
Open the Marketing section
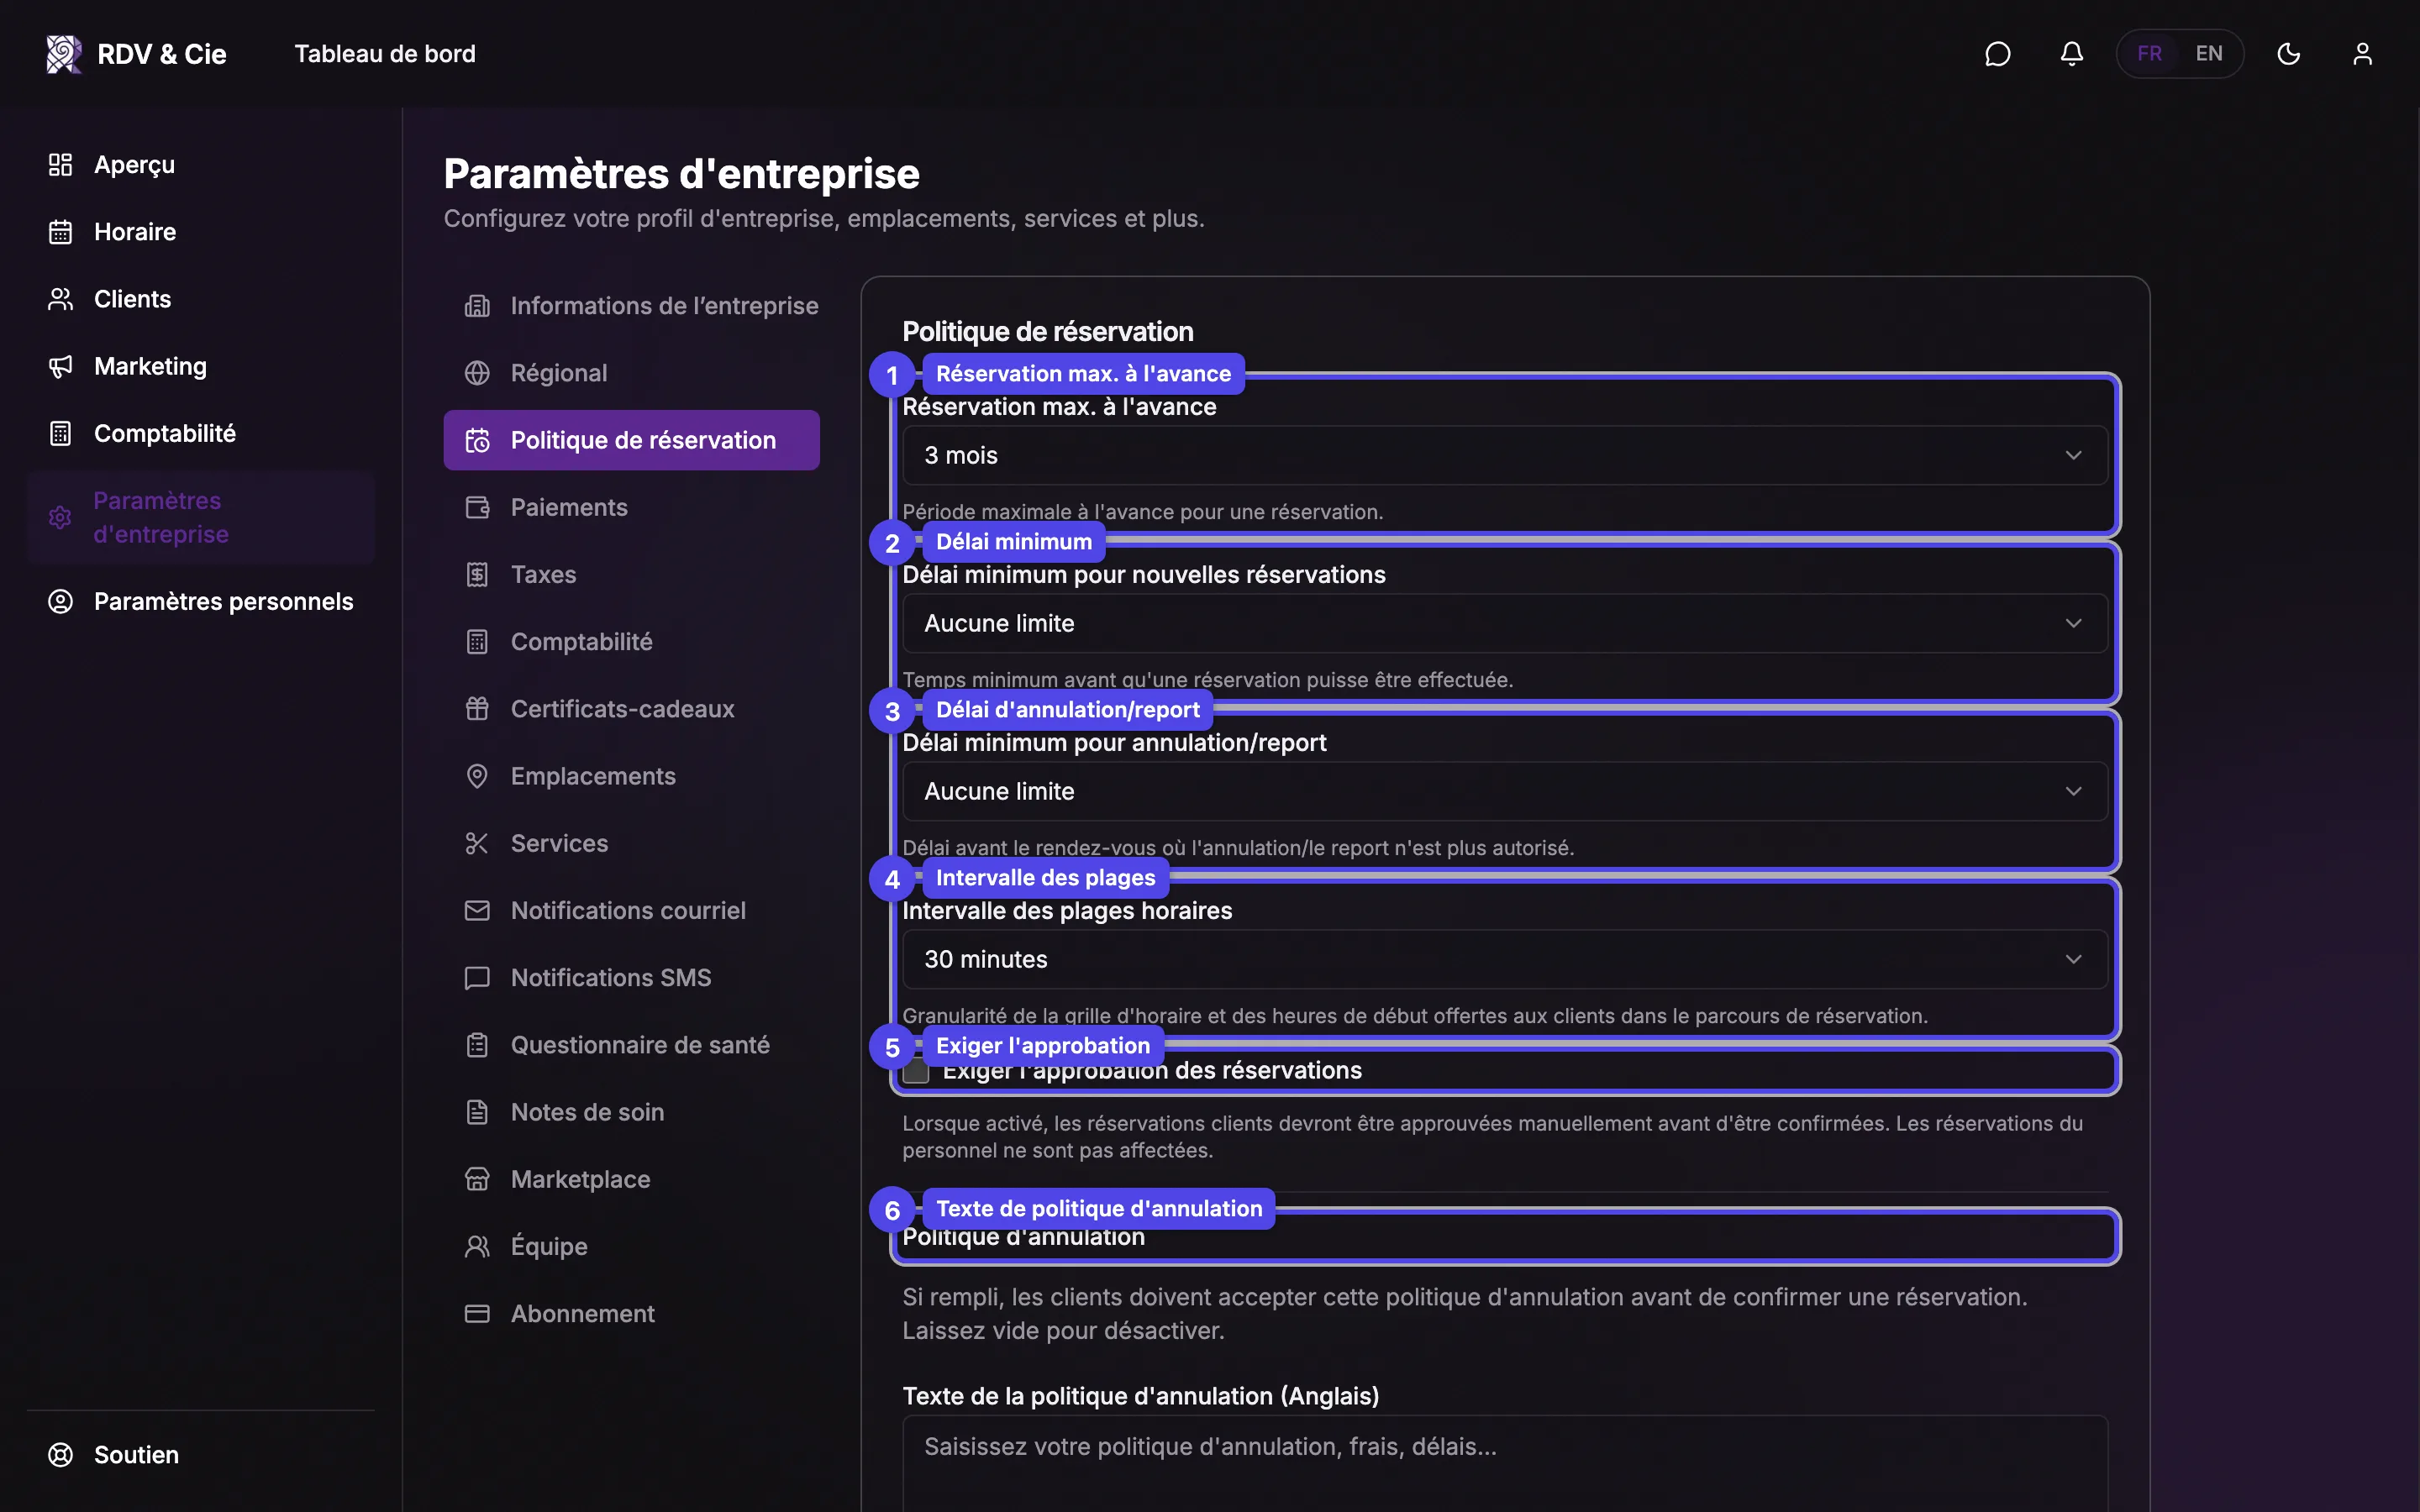tap(128, 366)
